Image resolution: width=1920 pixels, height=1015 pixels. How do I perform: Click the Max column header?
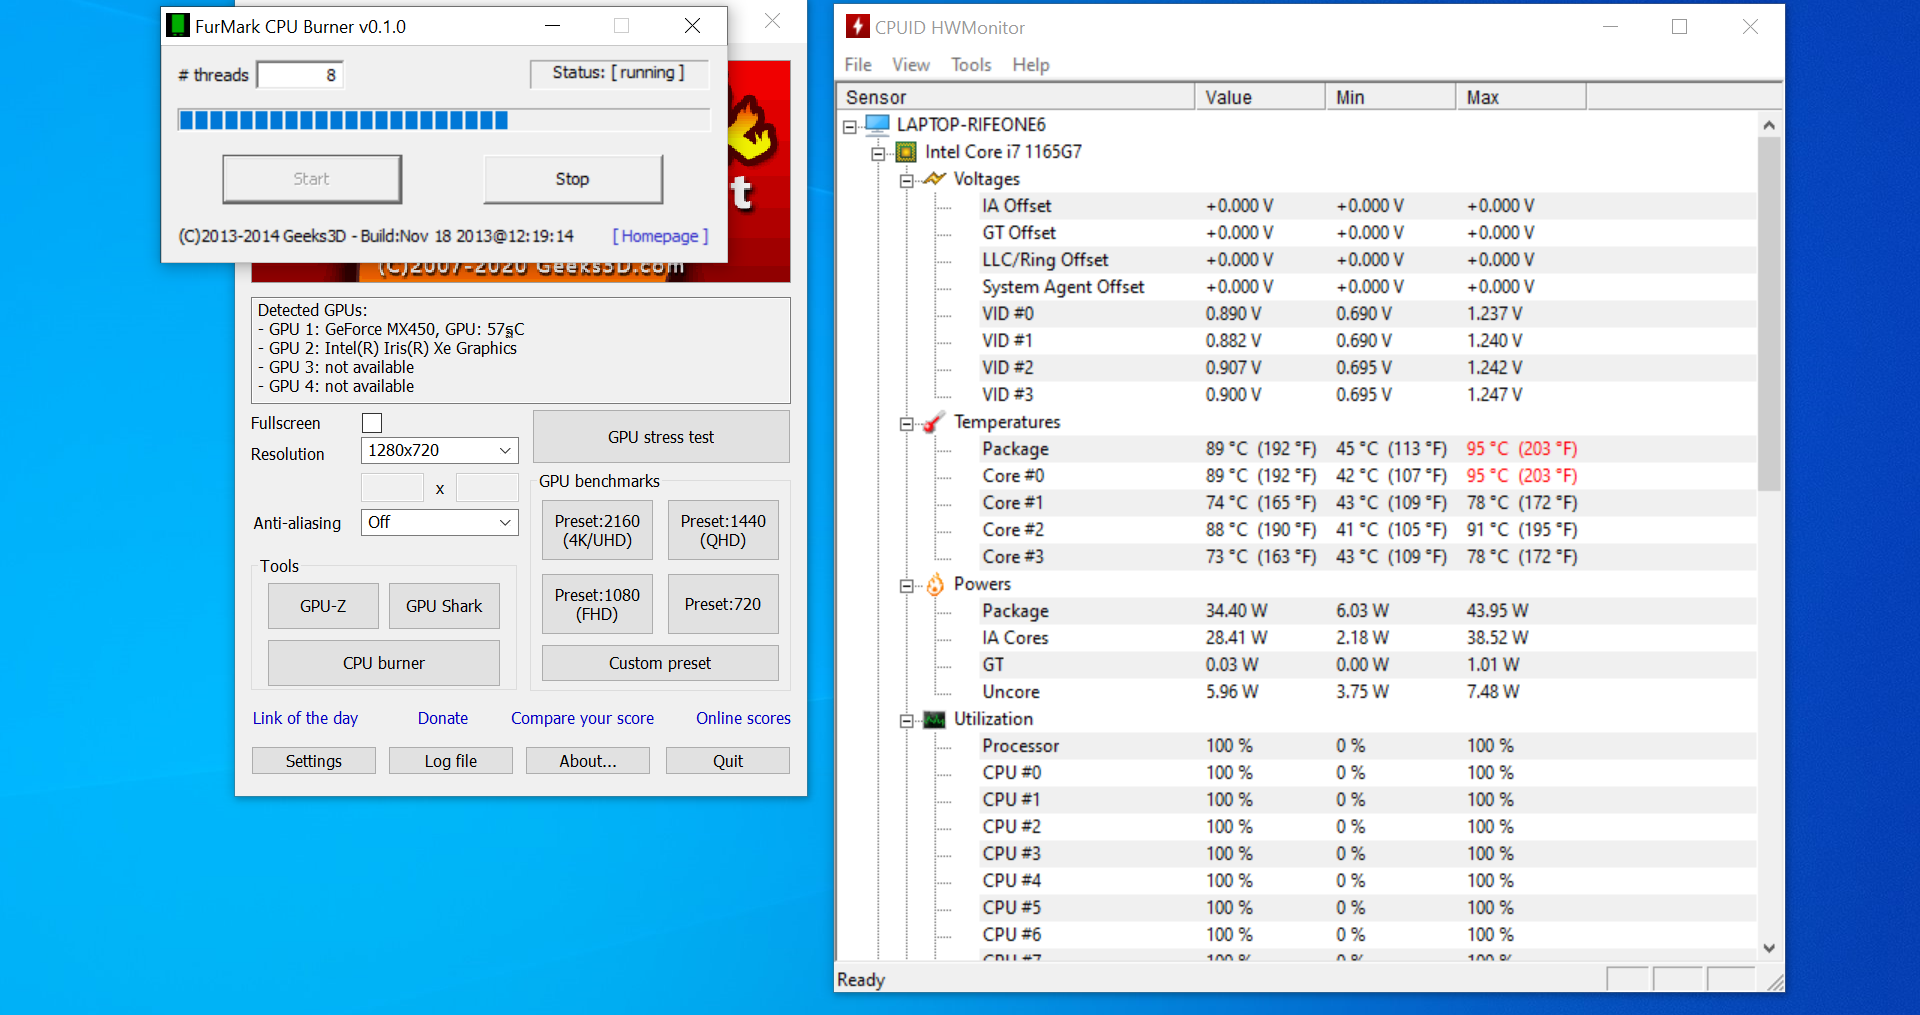point(1521,97)
